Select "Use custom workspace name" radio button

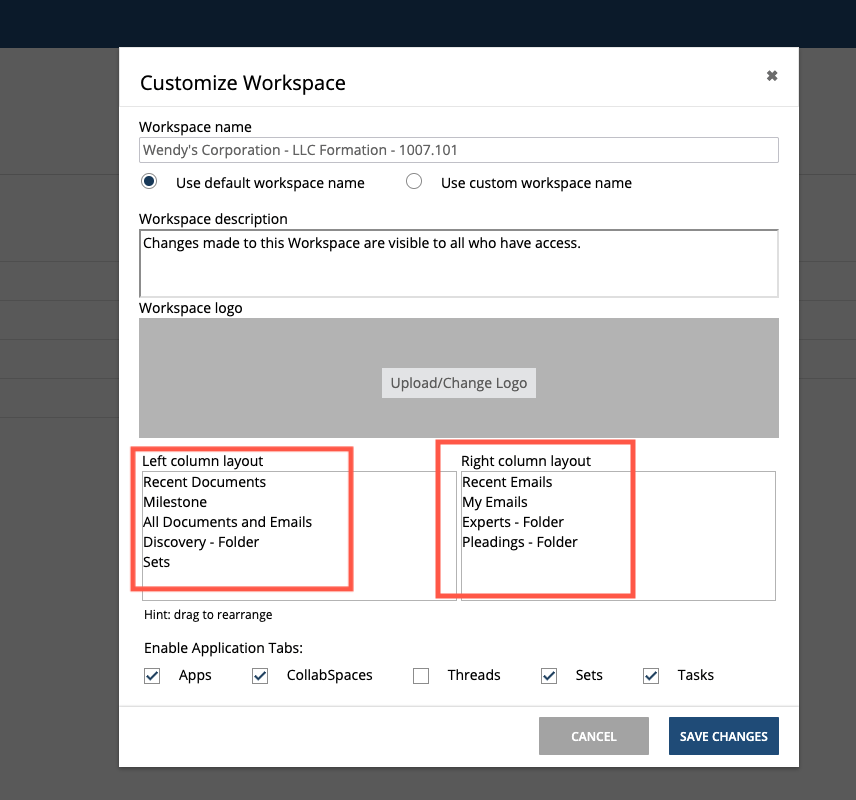coord(414,182)
